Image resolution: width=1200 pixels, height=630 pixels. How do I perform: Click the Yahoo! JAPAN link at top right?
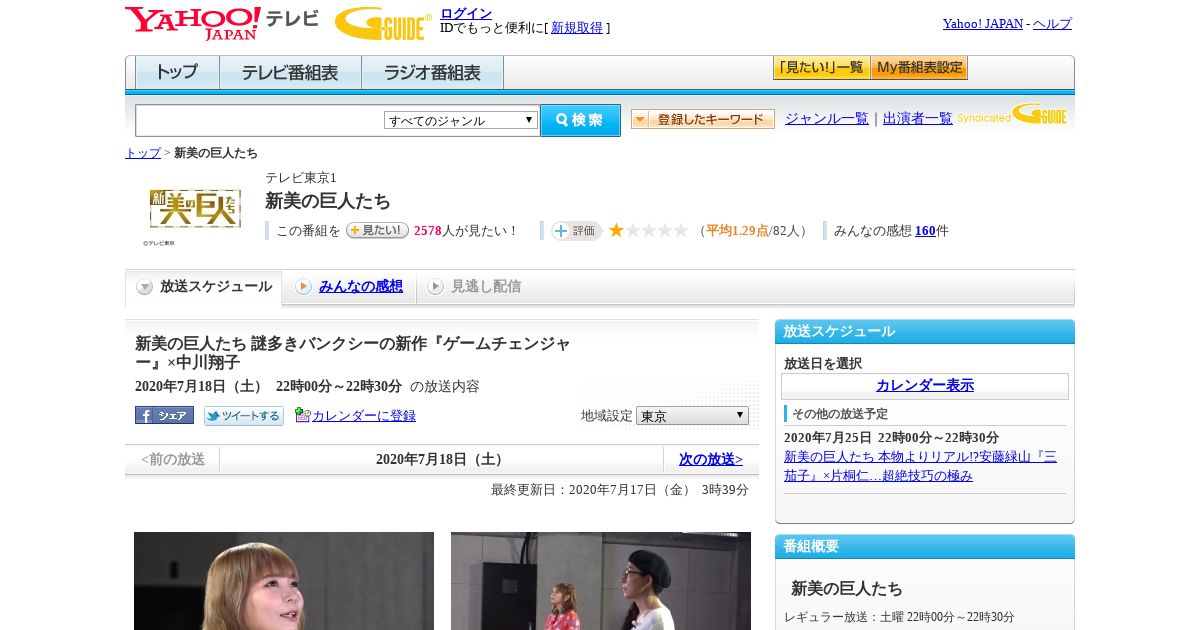pyautogui.click(x=983, y=23)
